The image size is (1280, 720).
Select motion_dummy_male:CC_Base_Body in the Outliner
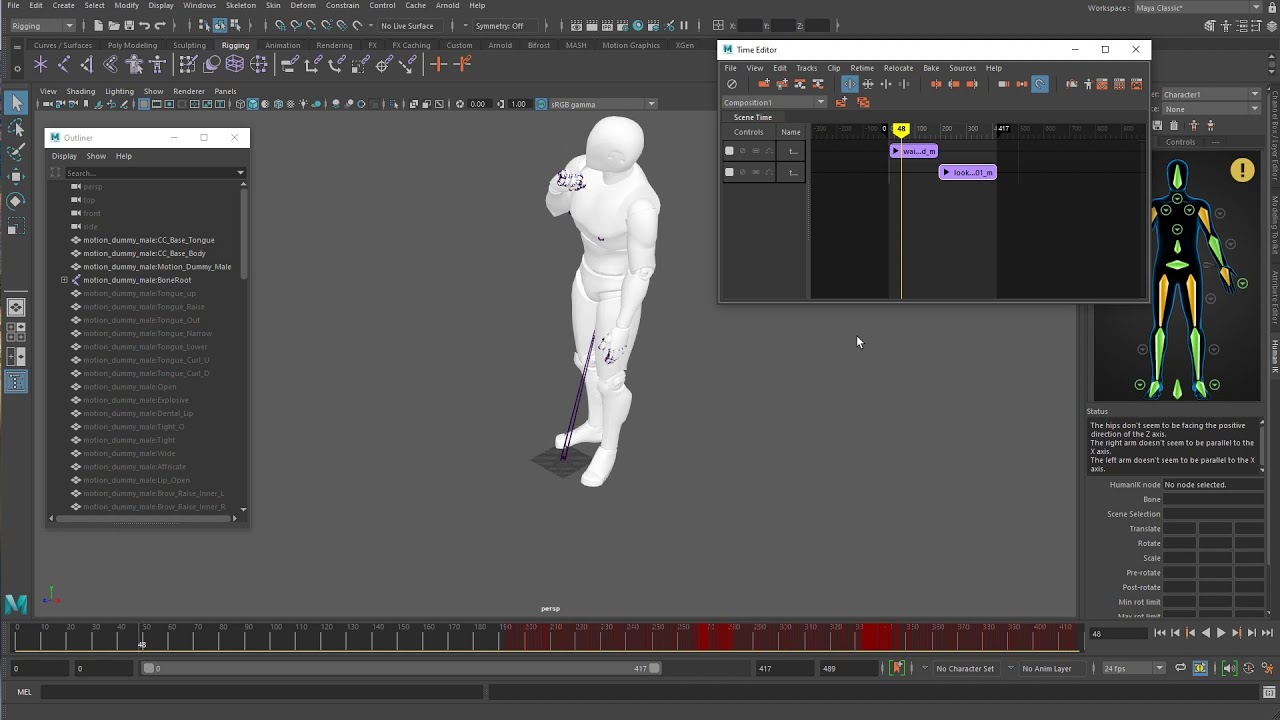tap(144, 253)
